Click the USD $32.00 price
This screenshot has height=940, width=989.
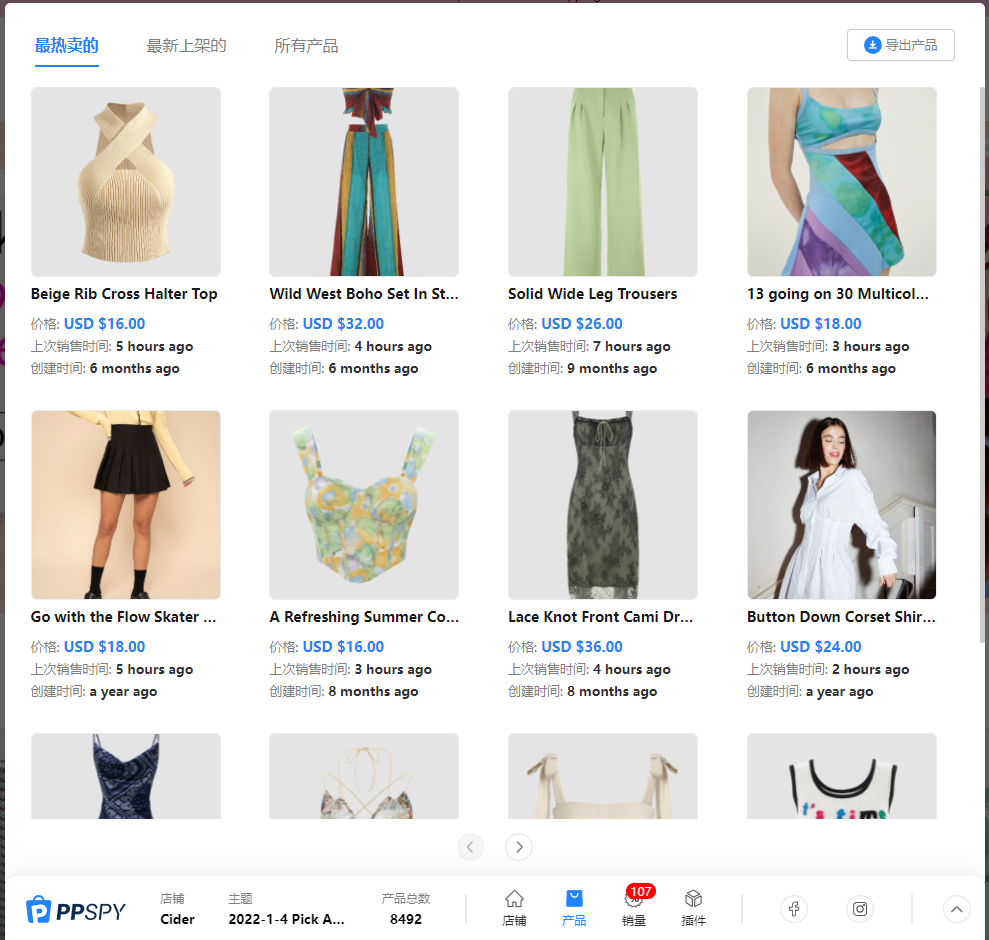point(343,324)
